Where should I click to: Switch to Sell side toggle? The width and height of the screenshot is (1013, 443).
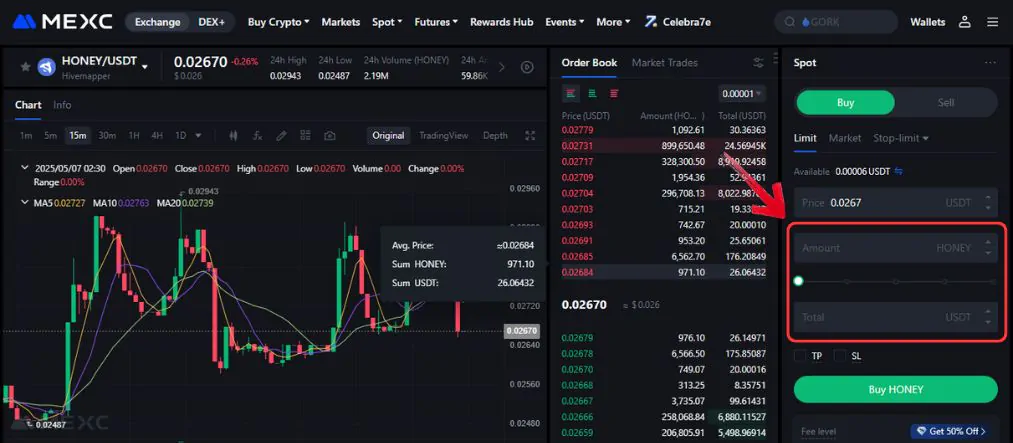coord(946,103)
